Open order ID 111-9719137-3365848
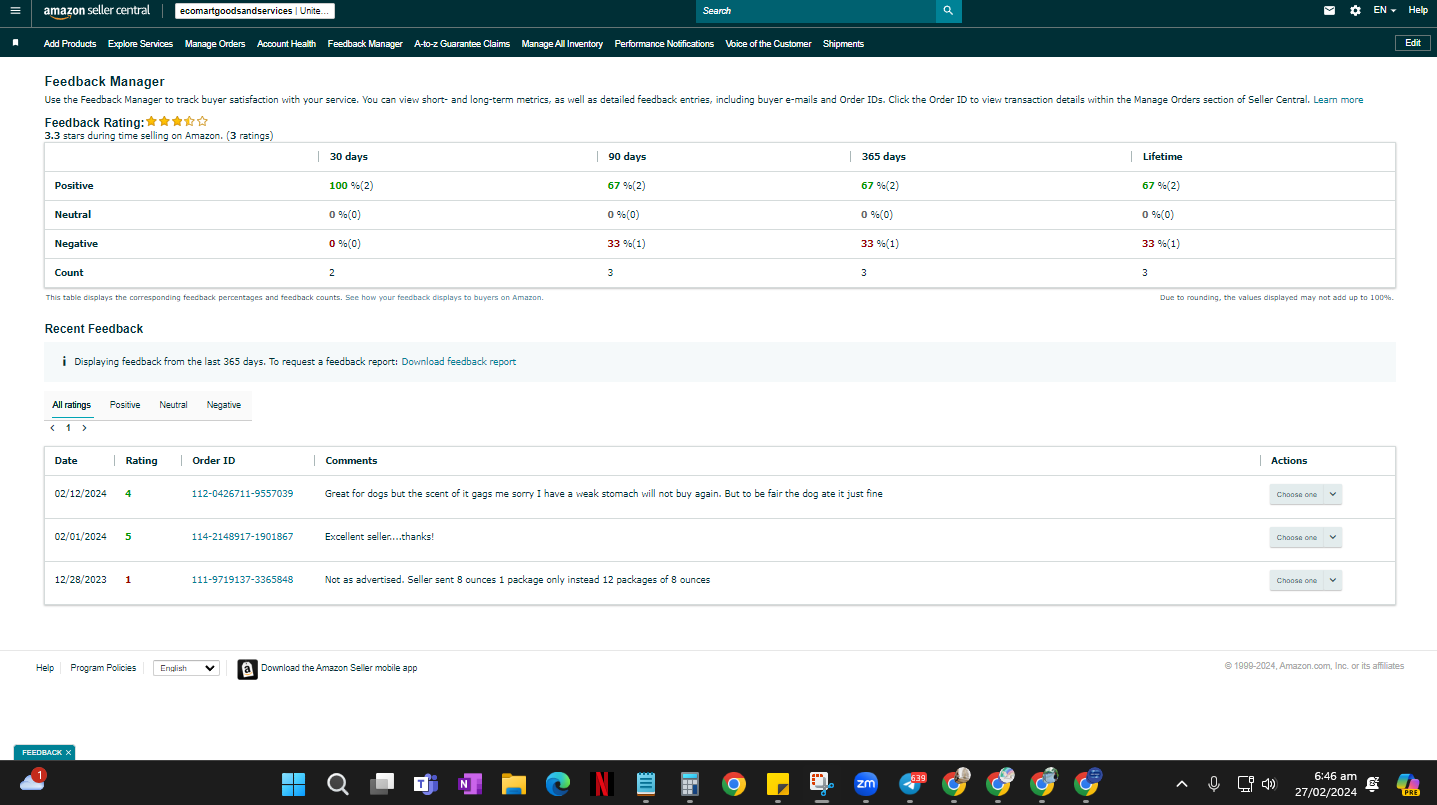 (x=242, y=580)
